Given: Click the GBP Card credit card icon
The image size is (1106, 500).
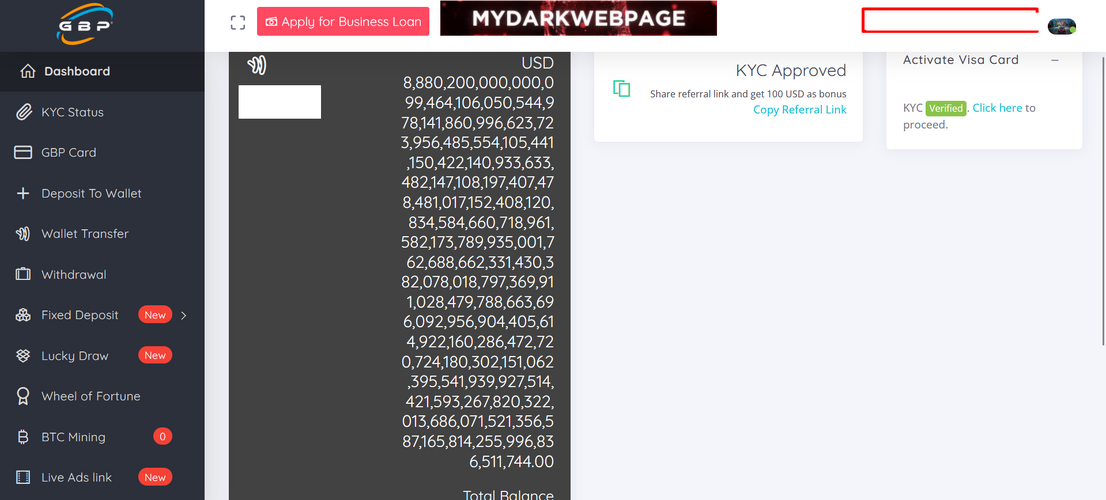Looking at the screenshot, I should pyautogui.click(x=23, y=153).
